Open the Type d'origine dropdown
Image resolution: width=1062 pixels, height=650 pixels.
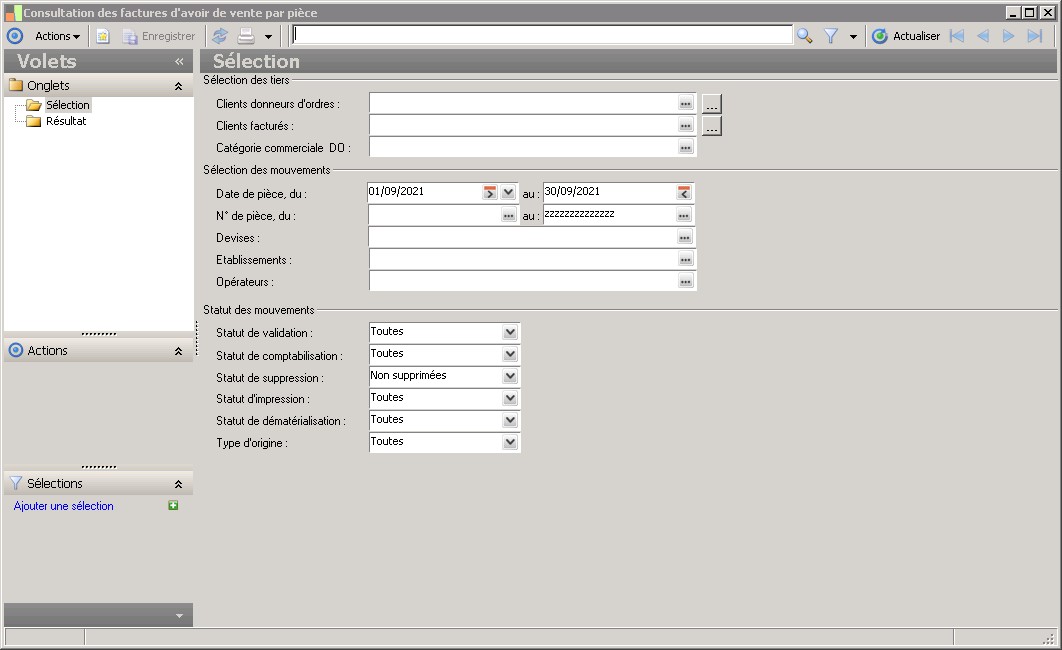pyautogui.click(x=510, y=442)
